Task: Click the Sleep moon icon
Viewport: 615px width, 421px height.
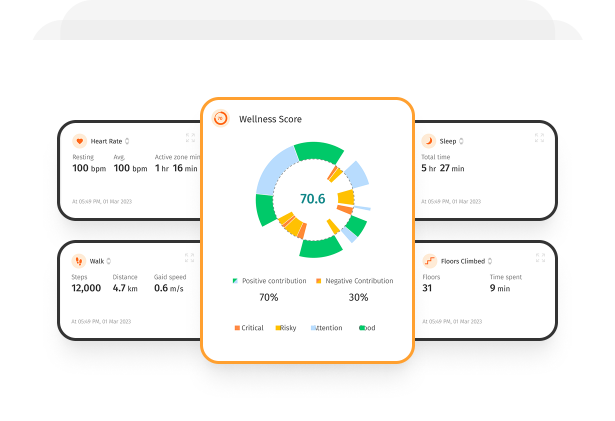Action: click(x=429, y=141)
